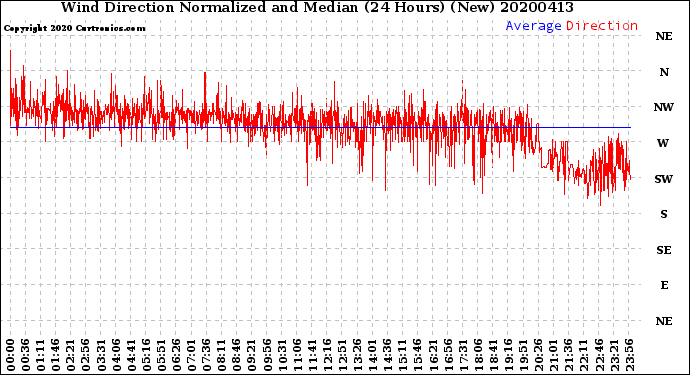Screen dimensions: 690x375
Task: Click the 'NW' direction axis label
Action: tap(664, 107)
